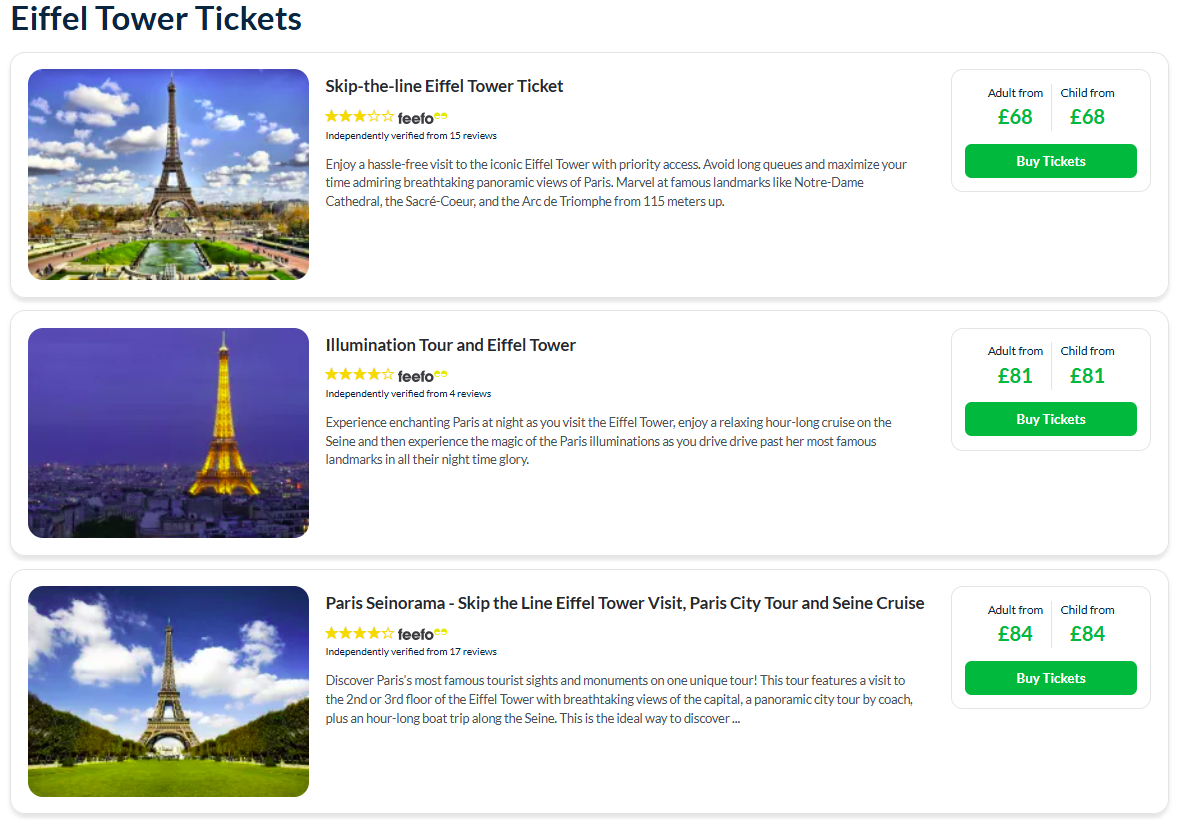The height and width of the screenshot is (823, 1184).
Task: Click the £68 adult price
Action: point(1015,117)
